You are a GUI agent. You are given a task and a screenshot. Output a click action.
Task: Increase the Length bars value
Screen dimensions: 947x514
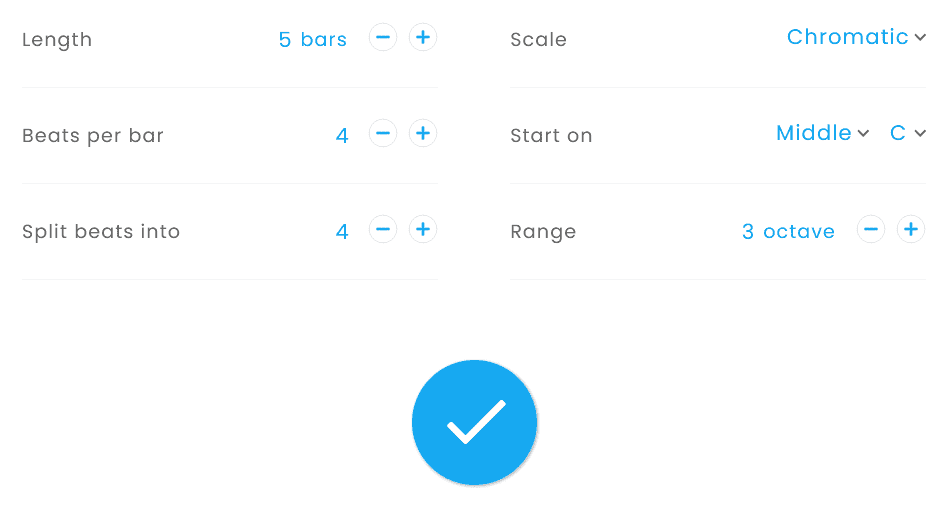point(423,38)
